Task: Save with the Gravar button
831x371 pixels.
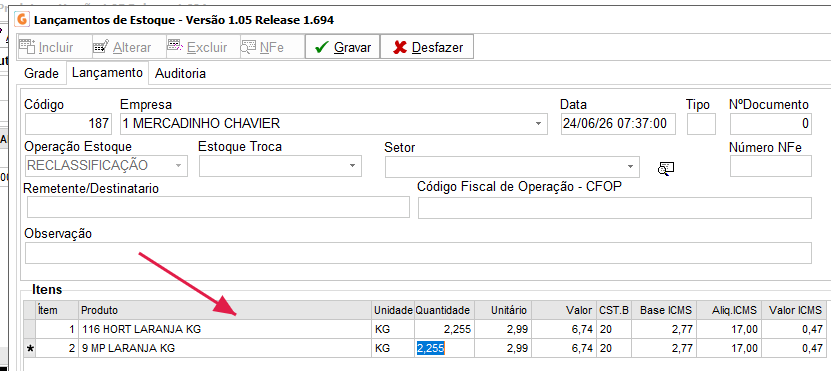Action: (342, 47)
